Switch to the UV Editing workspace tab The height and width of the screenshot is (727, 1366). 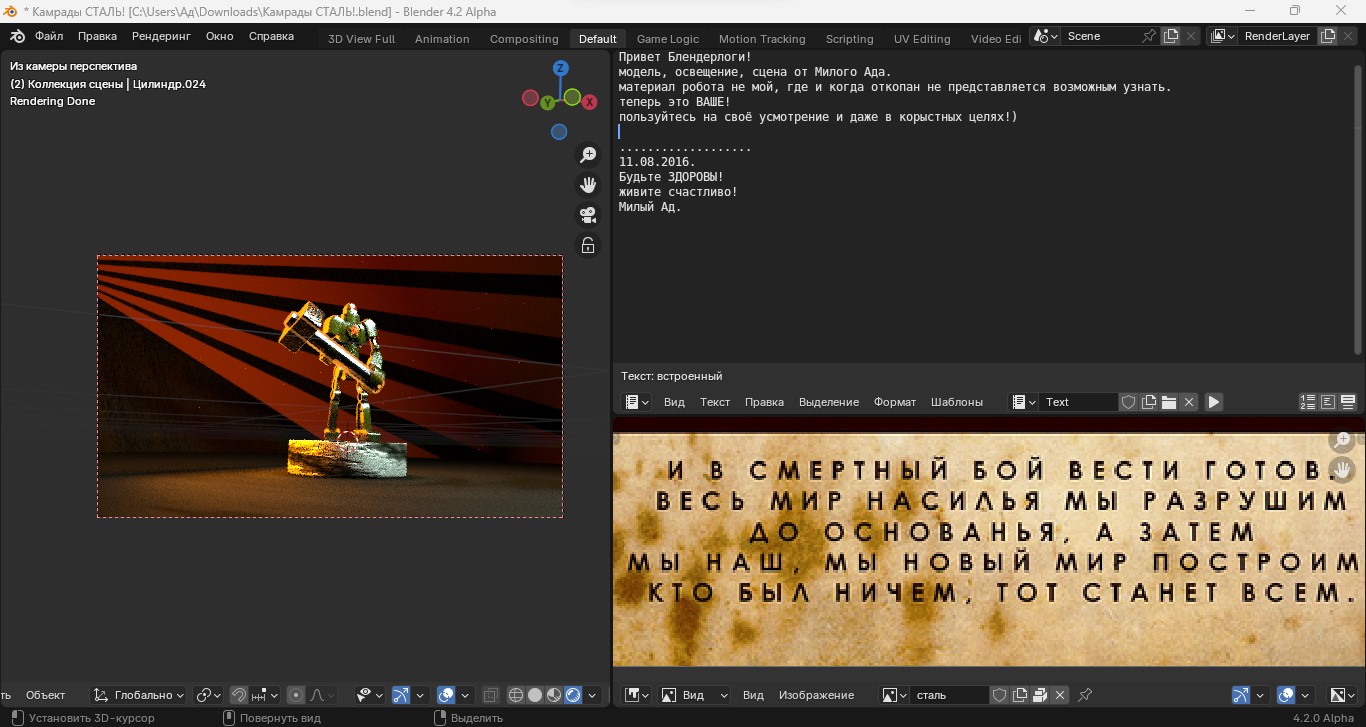922,39
